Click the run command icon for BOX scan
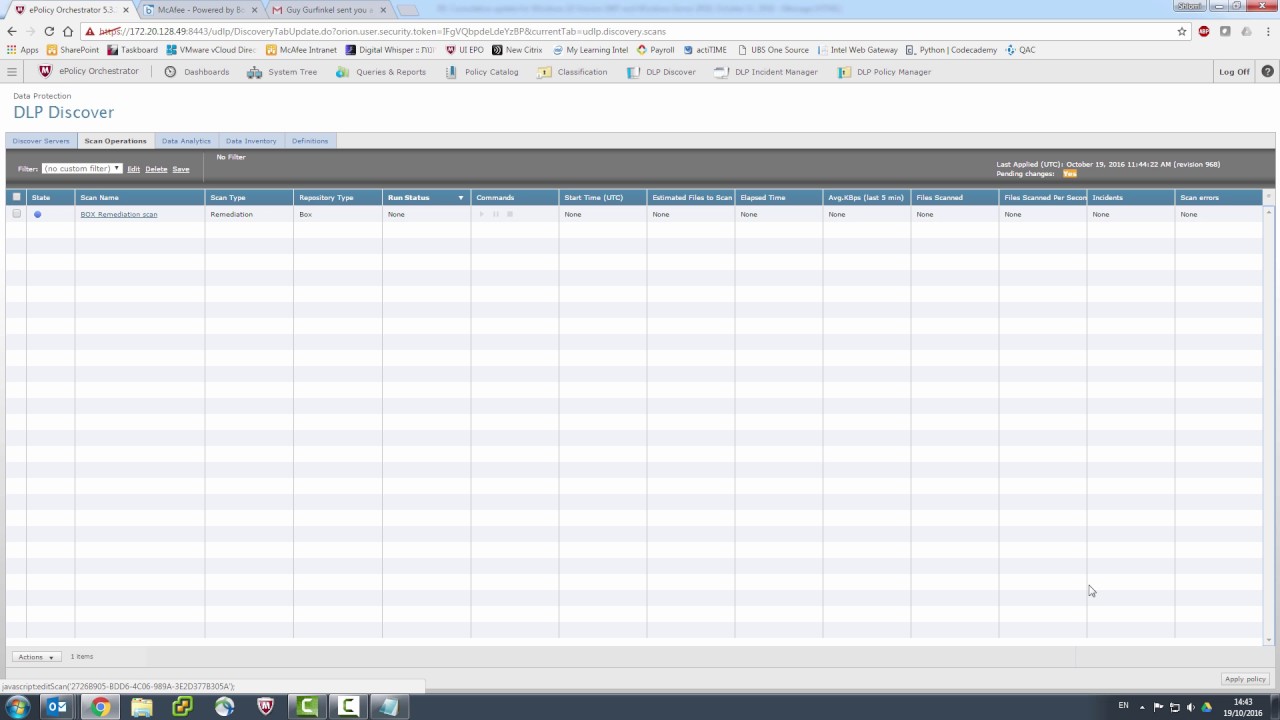 click(x=481, y=214)
